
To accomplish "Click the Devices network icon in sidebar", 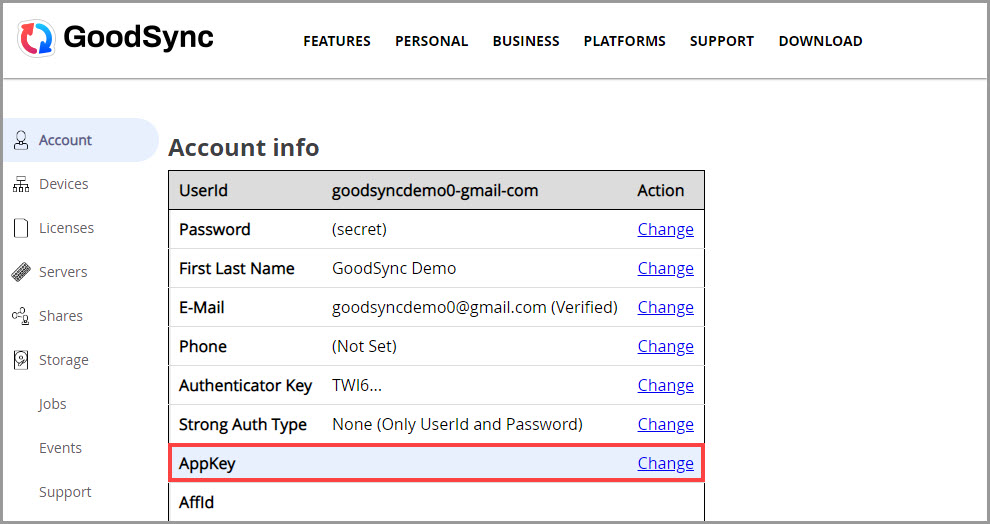I will pyautogui.click(x=21, y=184).
